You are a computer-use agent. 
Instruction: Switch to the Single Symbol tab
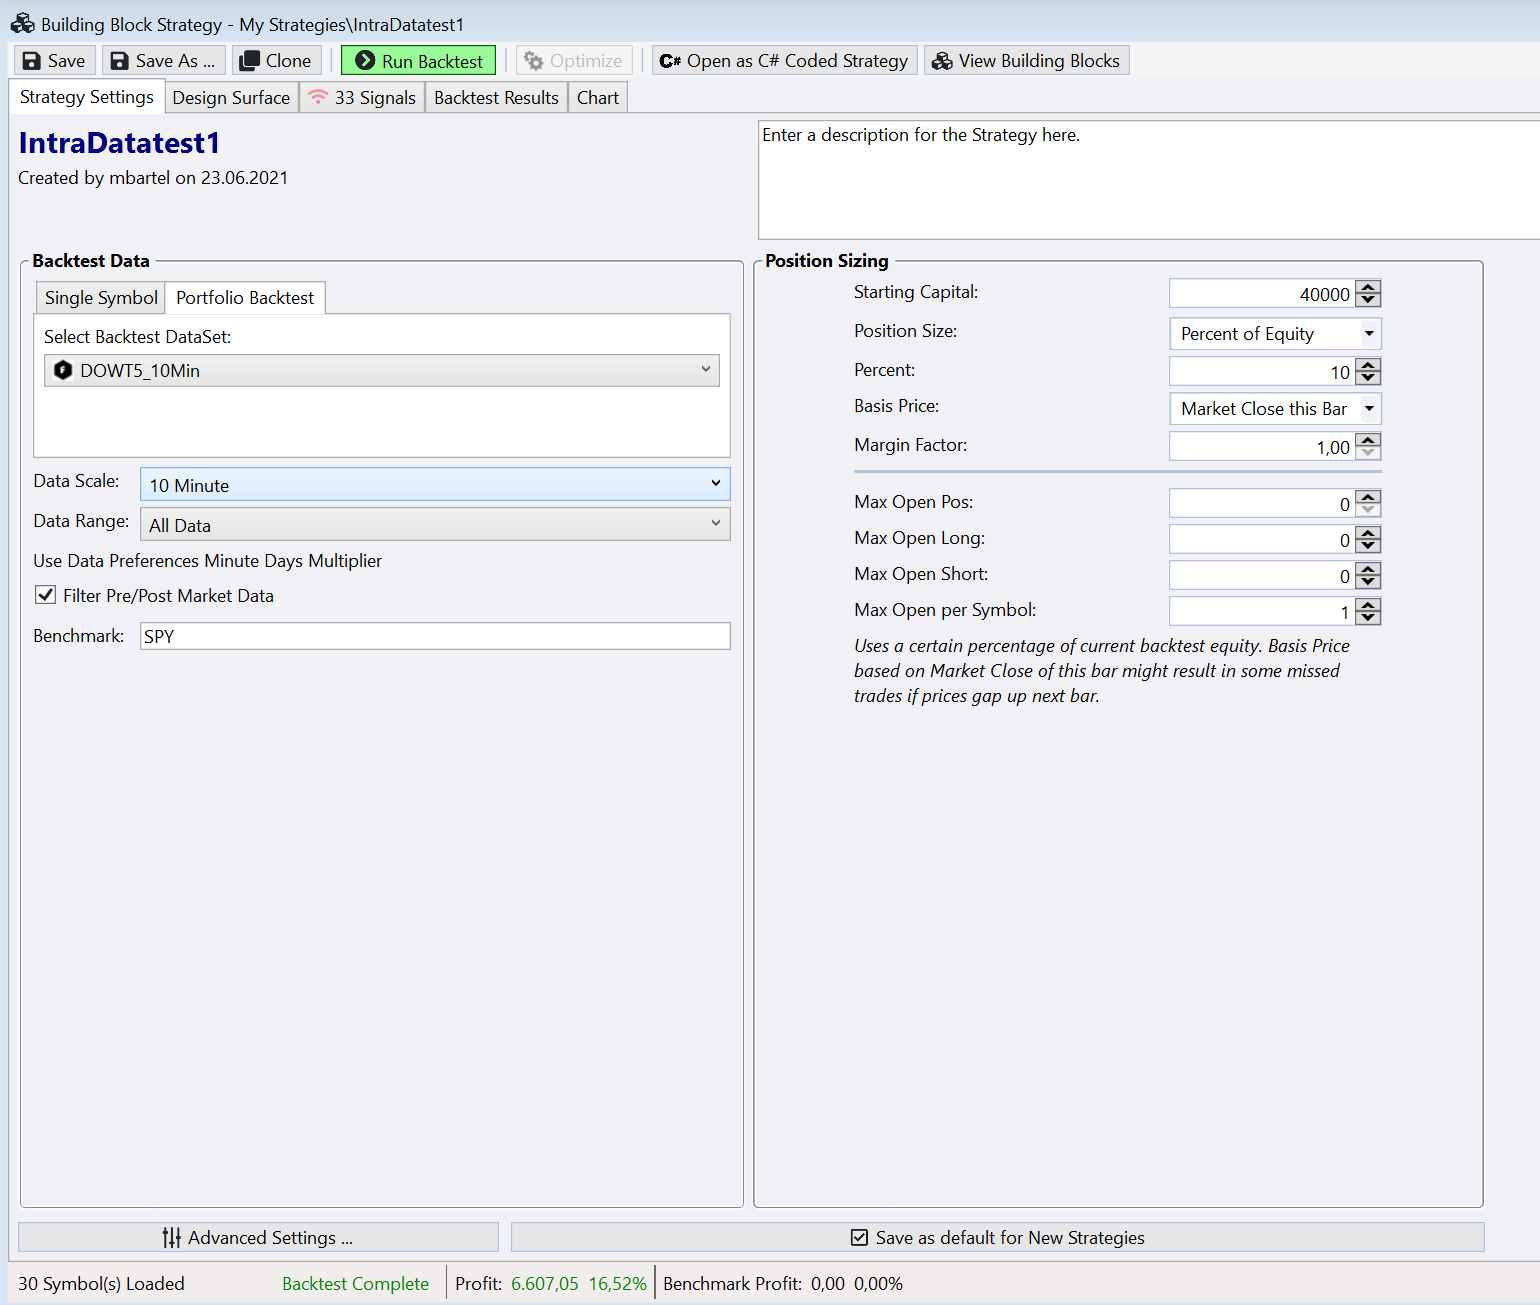(x=100, y=297)
